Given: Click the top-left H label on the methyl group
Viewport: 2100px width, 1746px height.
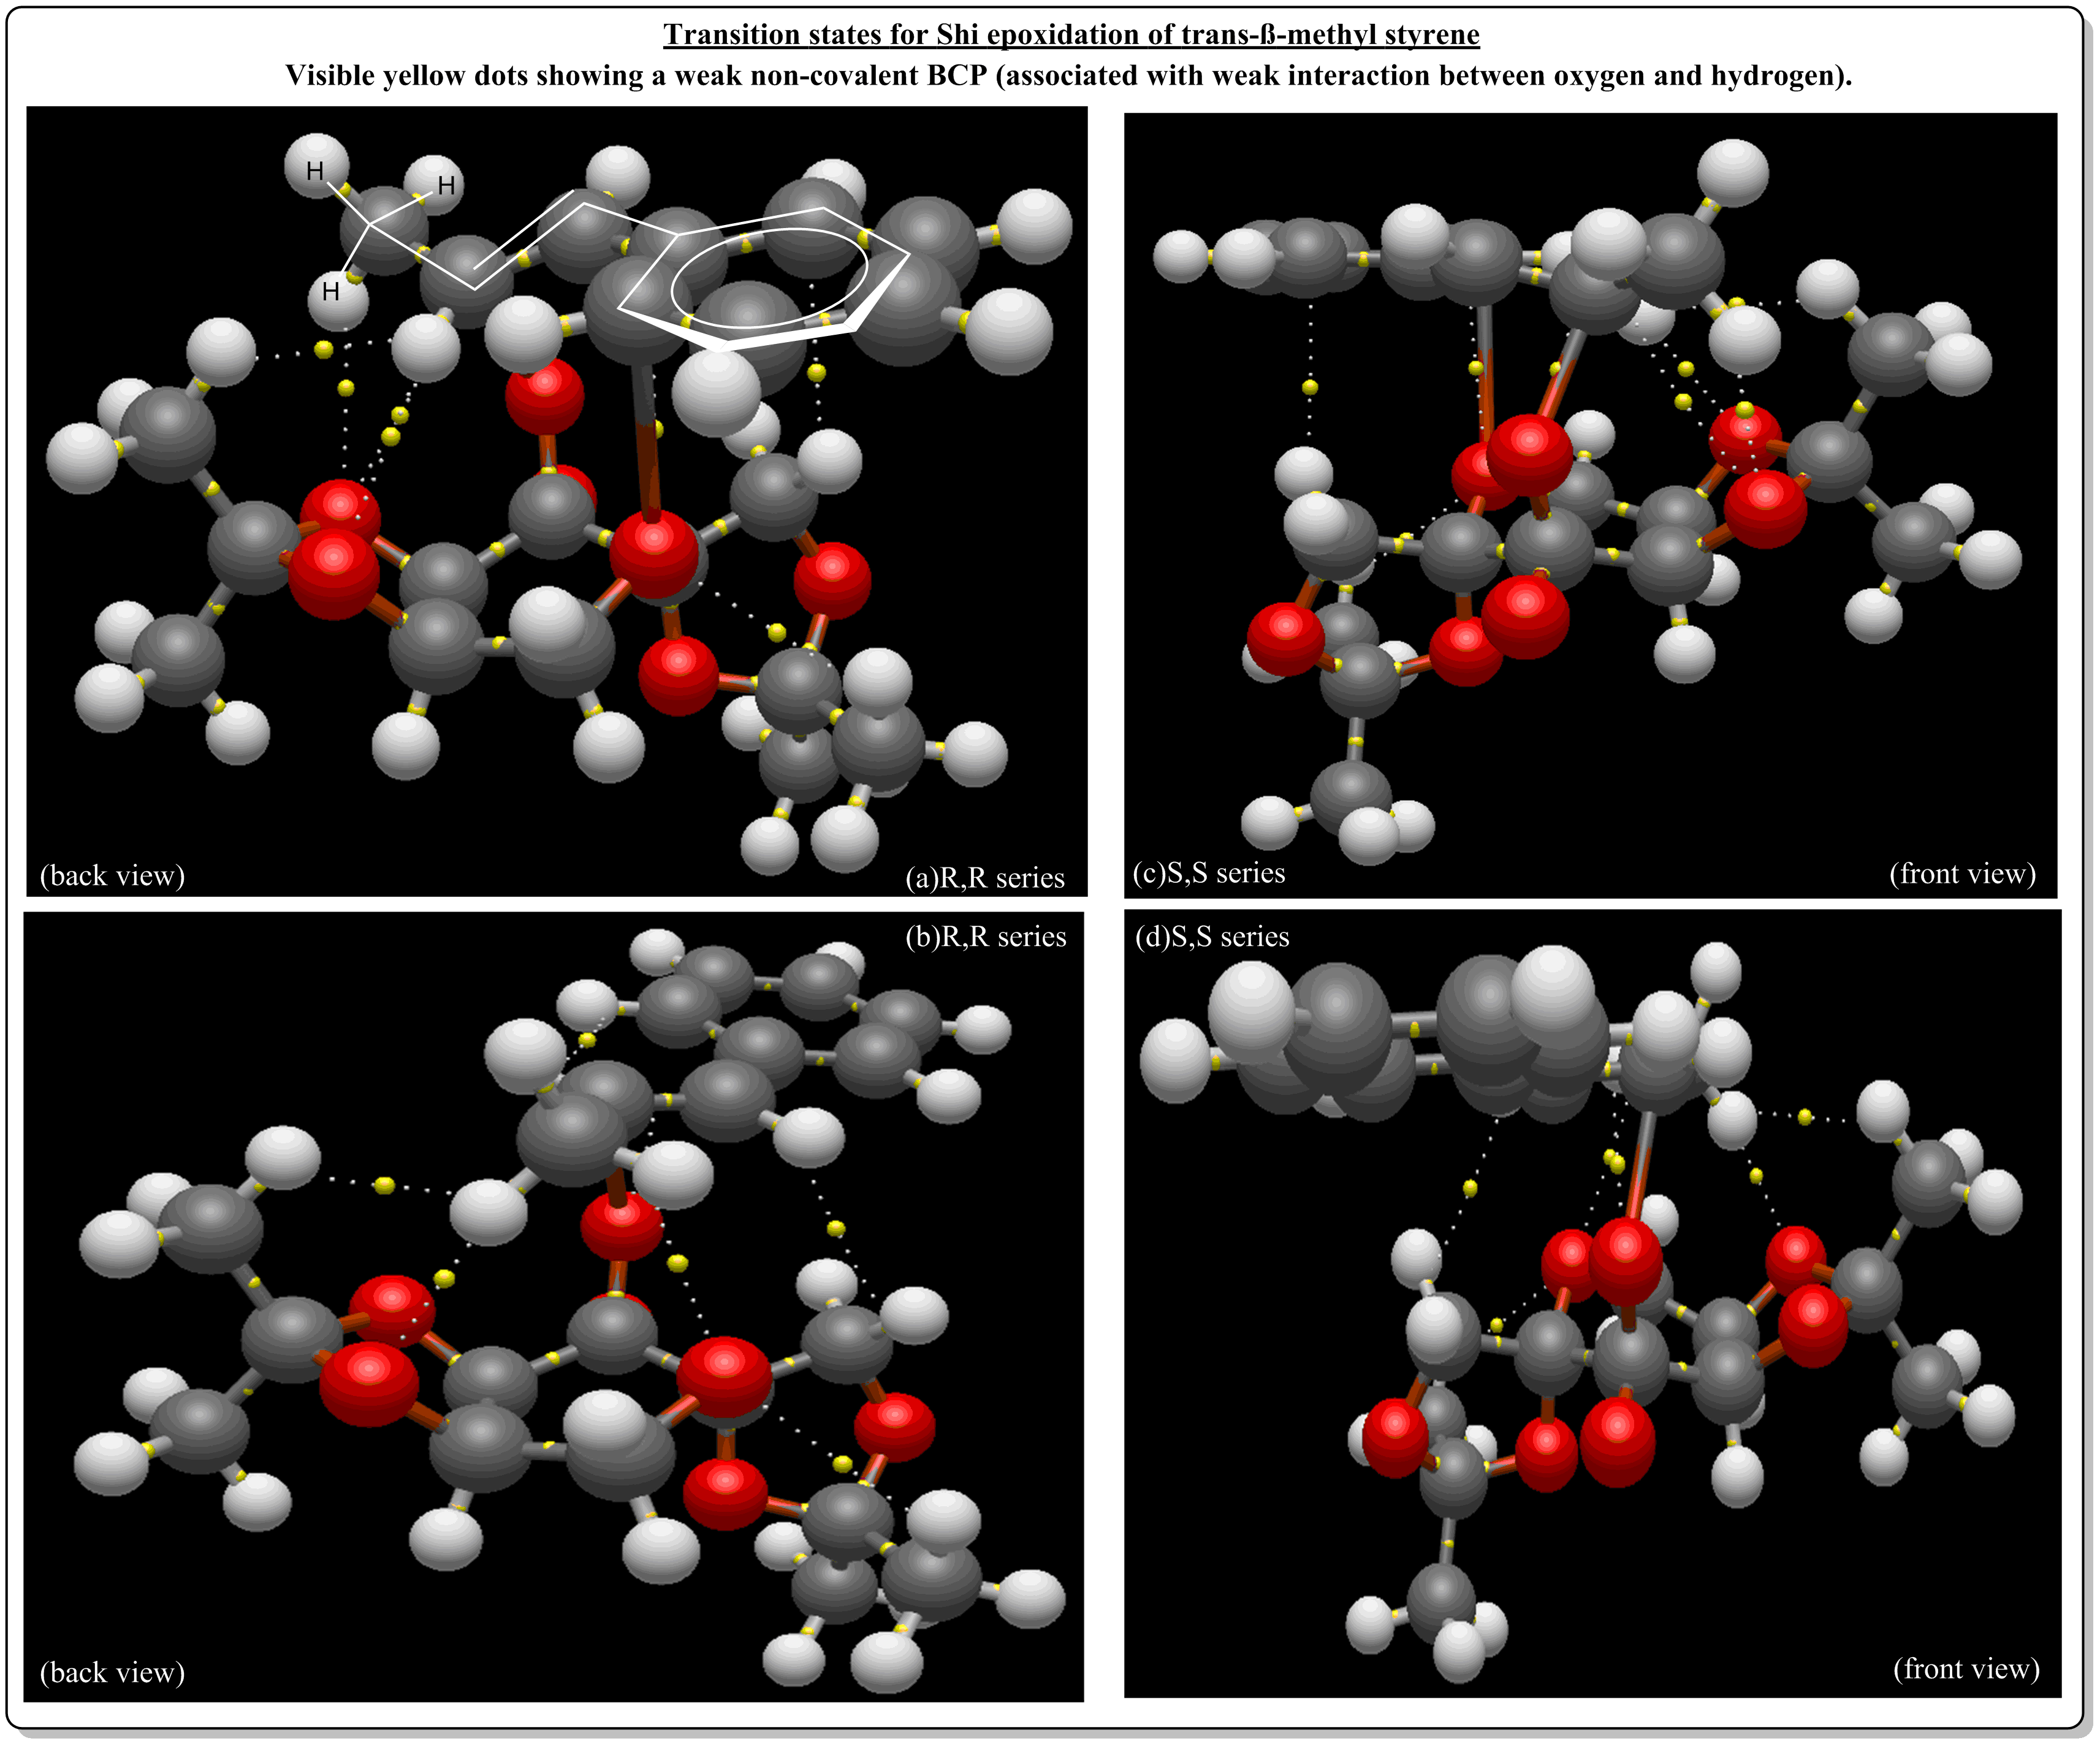Looking at the screenshot, I should pyautogui.click(x=315, y=171).
